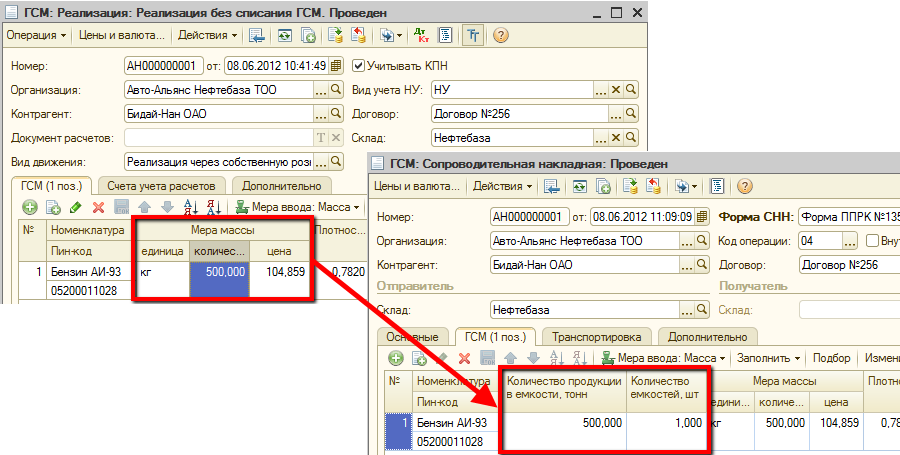Image resolution: width=900 pixels, height=455 pixels.
Task: Open help in the Реализация toolbar
Action: [500, 35]
